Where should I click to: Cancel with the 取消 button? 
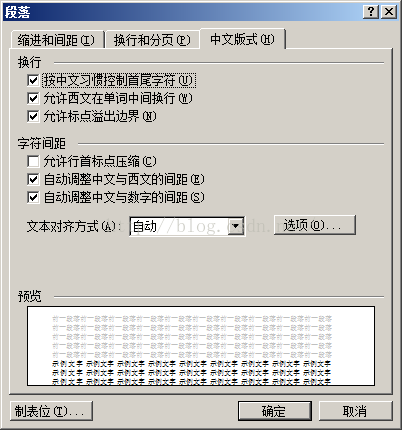pos(355,411)
